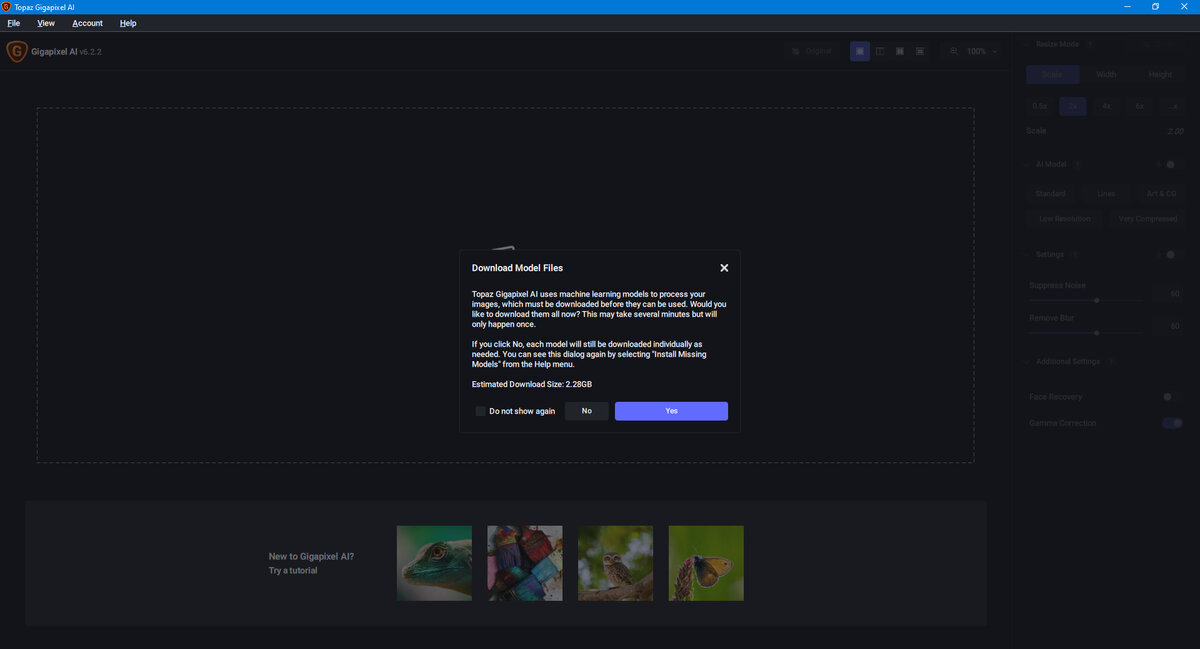
Task: Open the Account menu
Action: (87, 23)
